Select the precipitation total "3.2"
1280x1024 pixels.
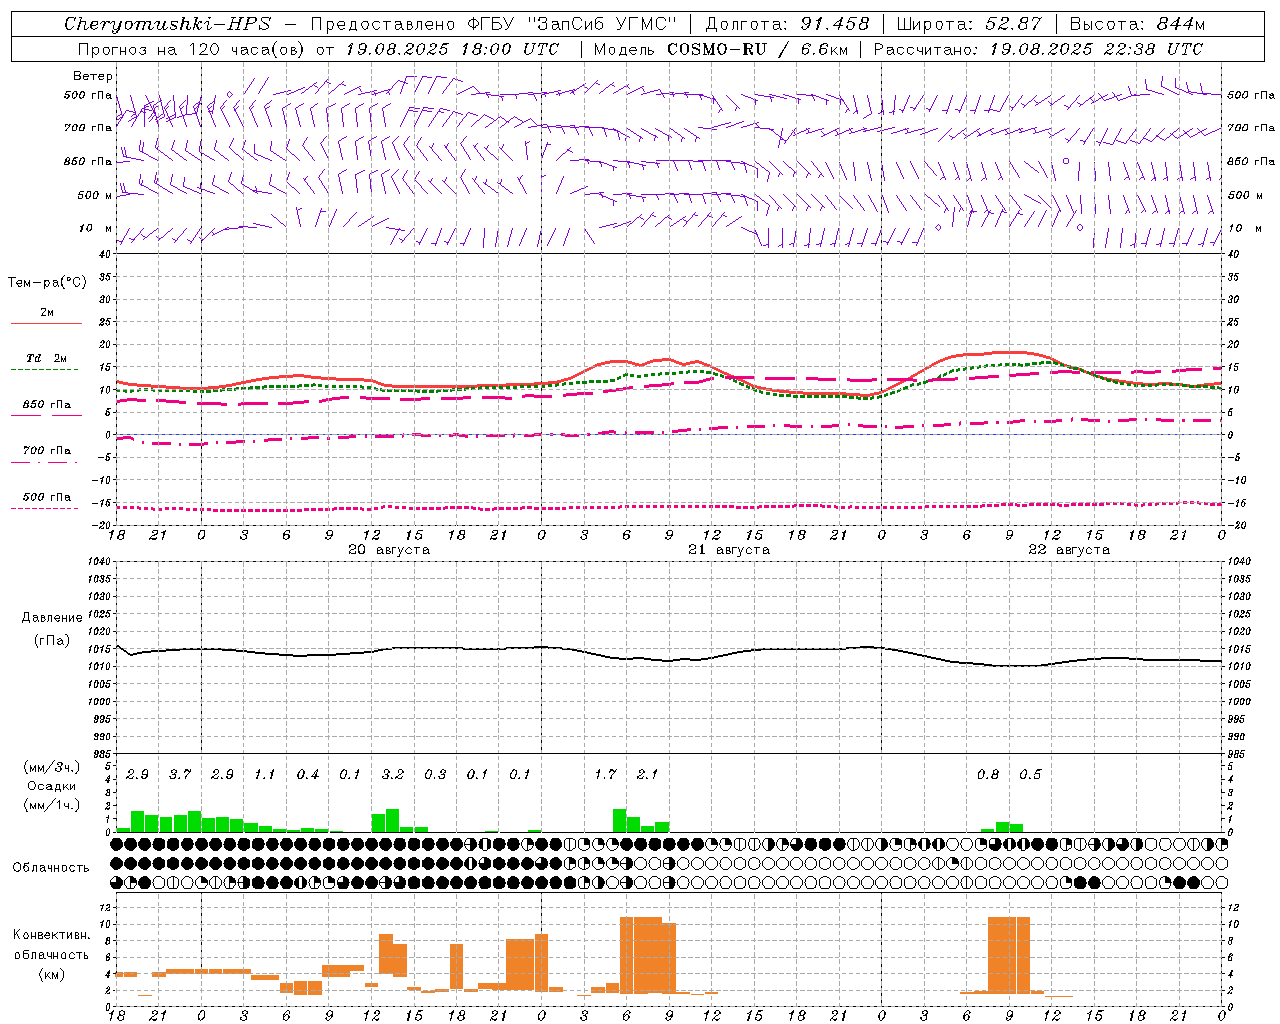(393, 775)
